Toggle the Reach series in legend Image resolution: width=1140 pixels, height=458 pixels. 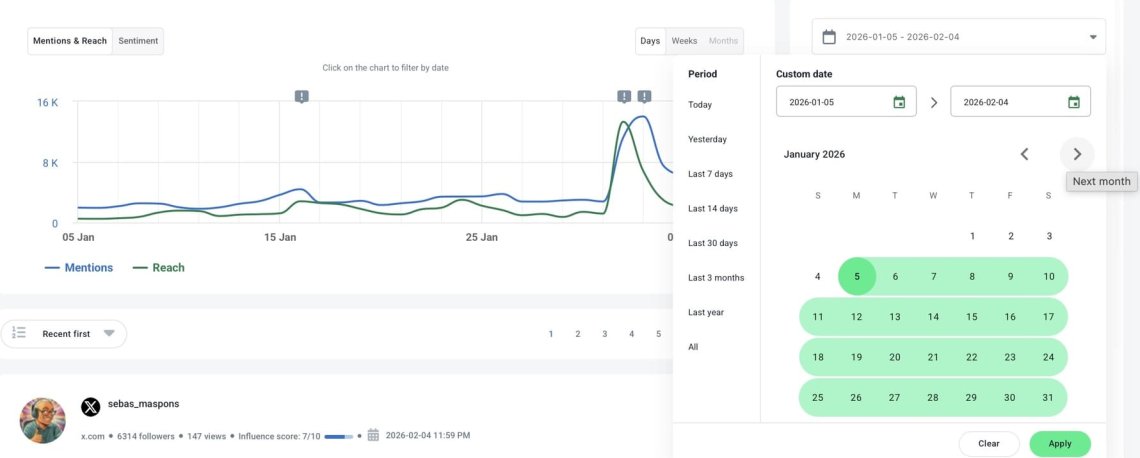click(159, 268)
